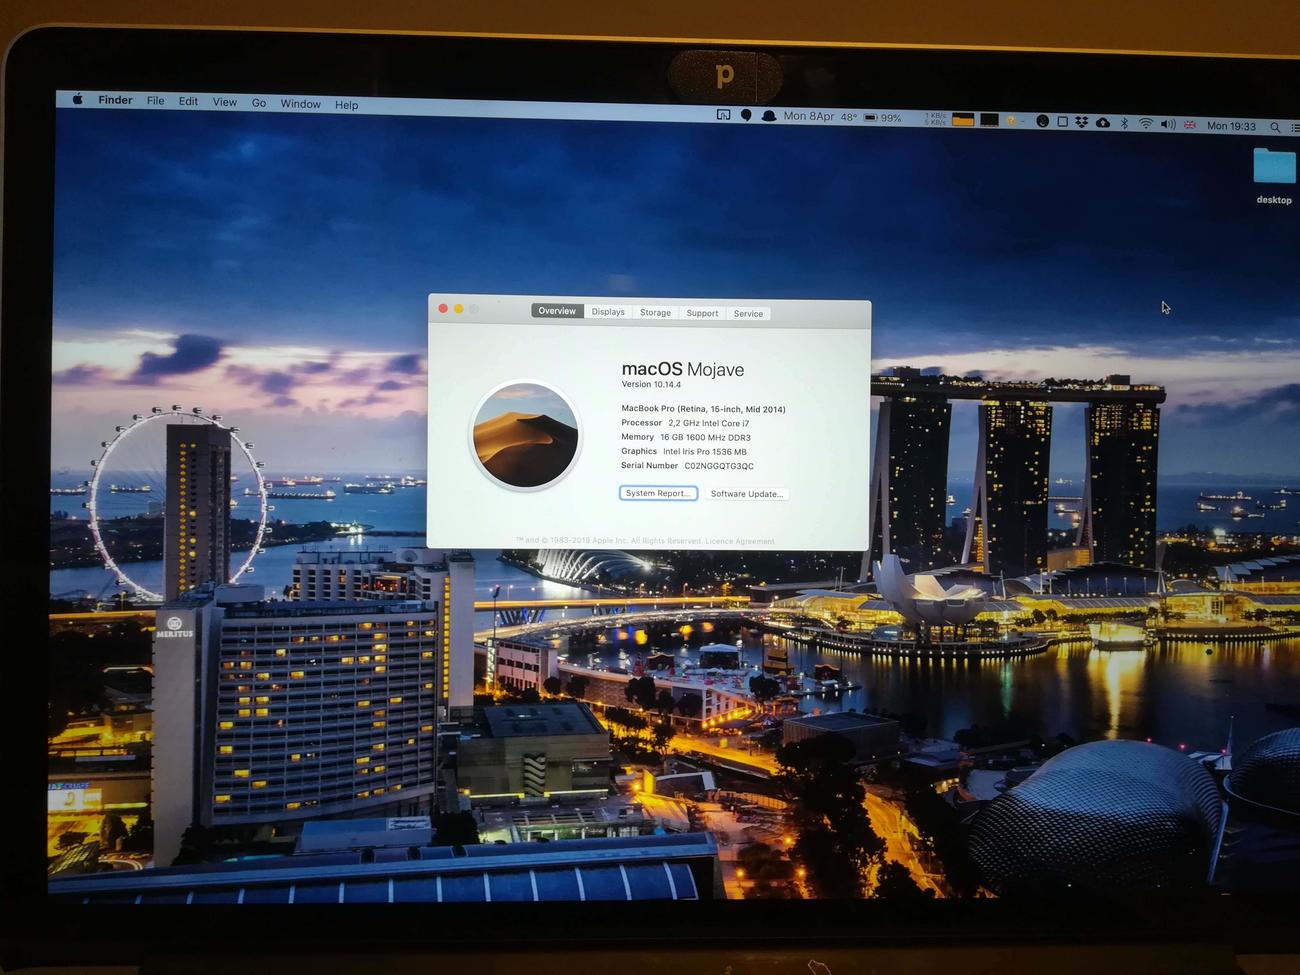Click the macOS Mojave desert thumbnail
1300x975 pixels.
(x=525, y=435)
